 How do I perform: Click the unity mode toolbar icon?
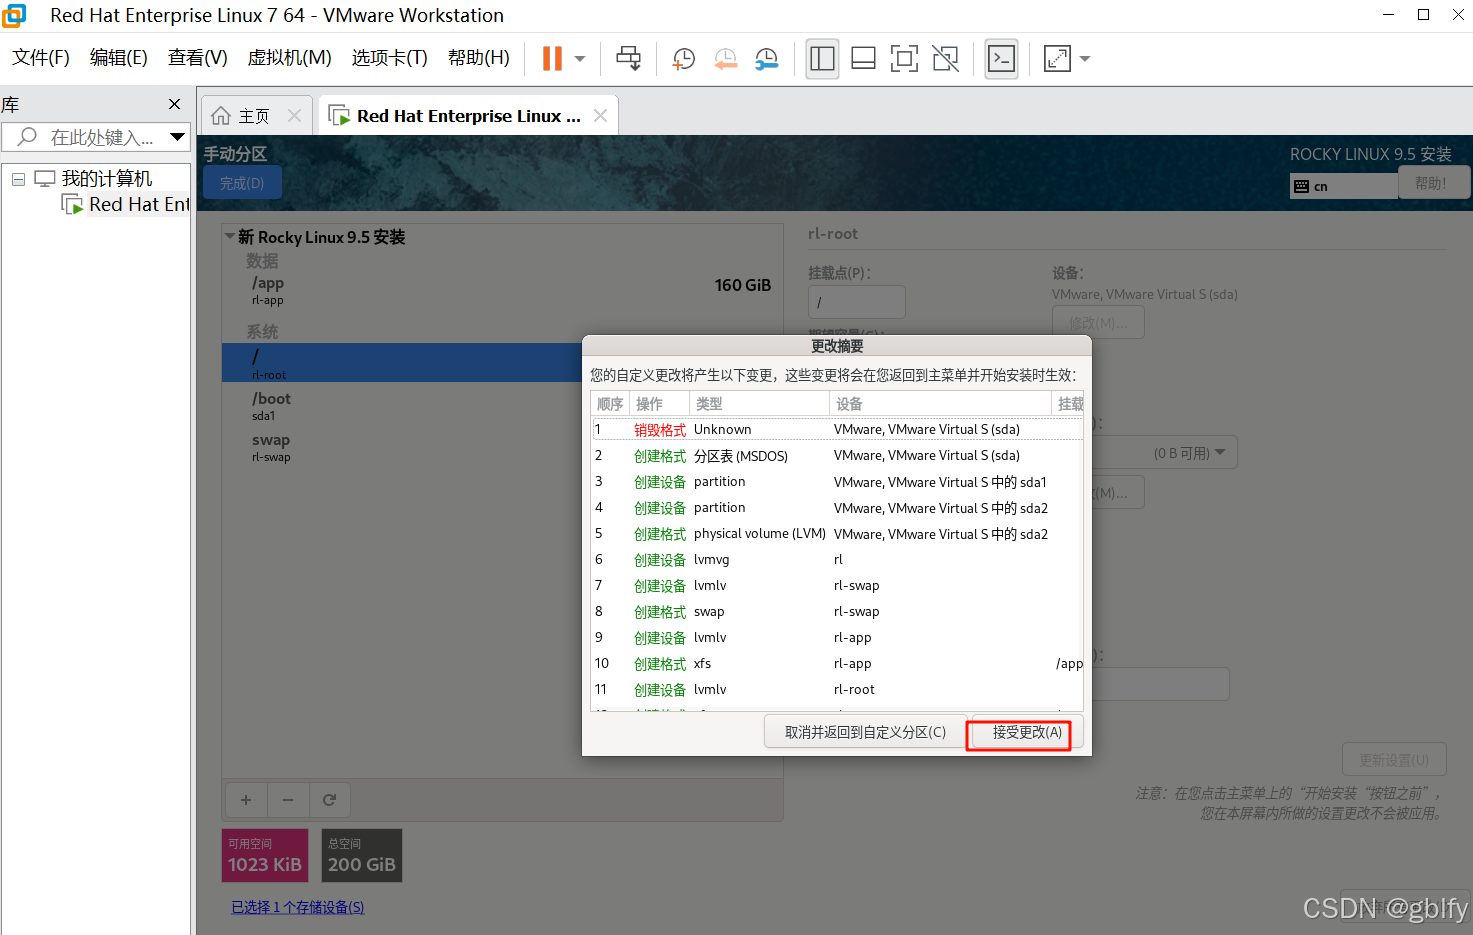(945, 59)
